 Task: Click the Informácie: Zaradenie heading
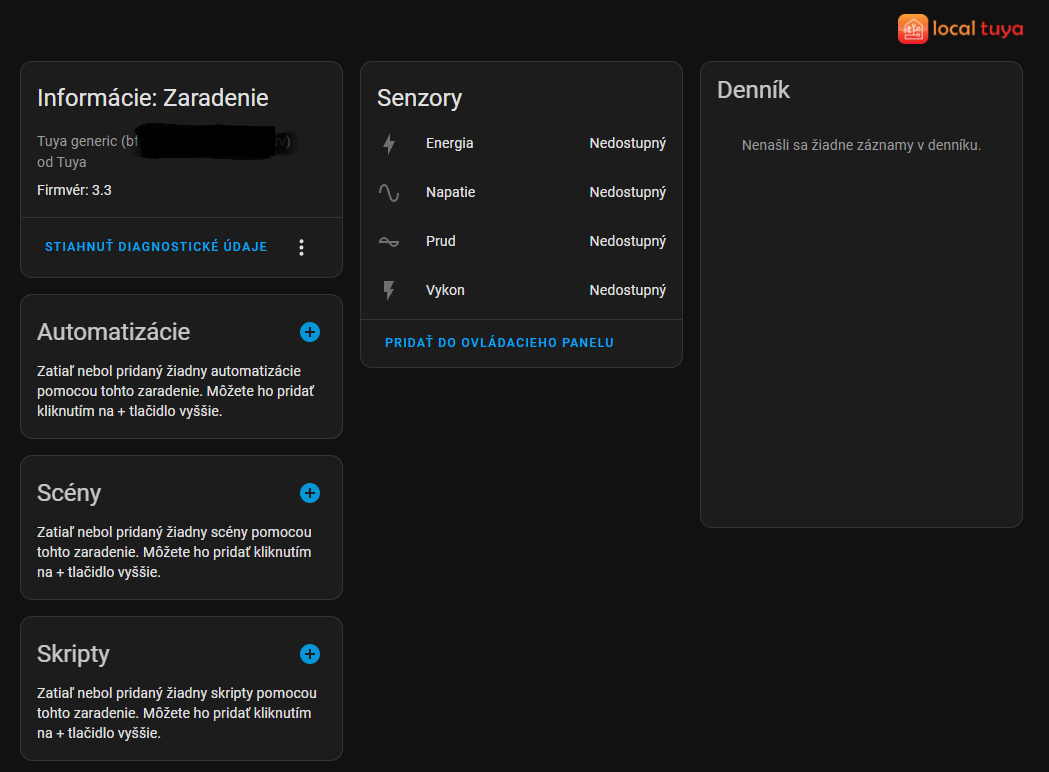click(152, 98)
